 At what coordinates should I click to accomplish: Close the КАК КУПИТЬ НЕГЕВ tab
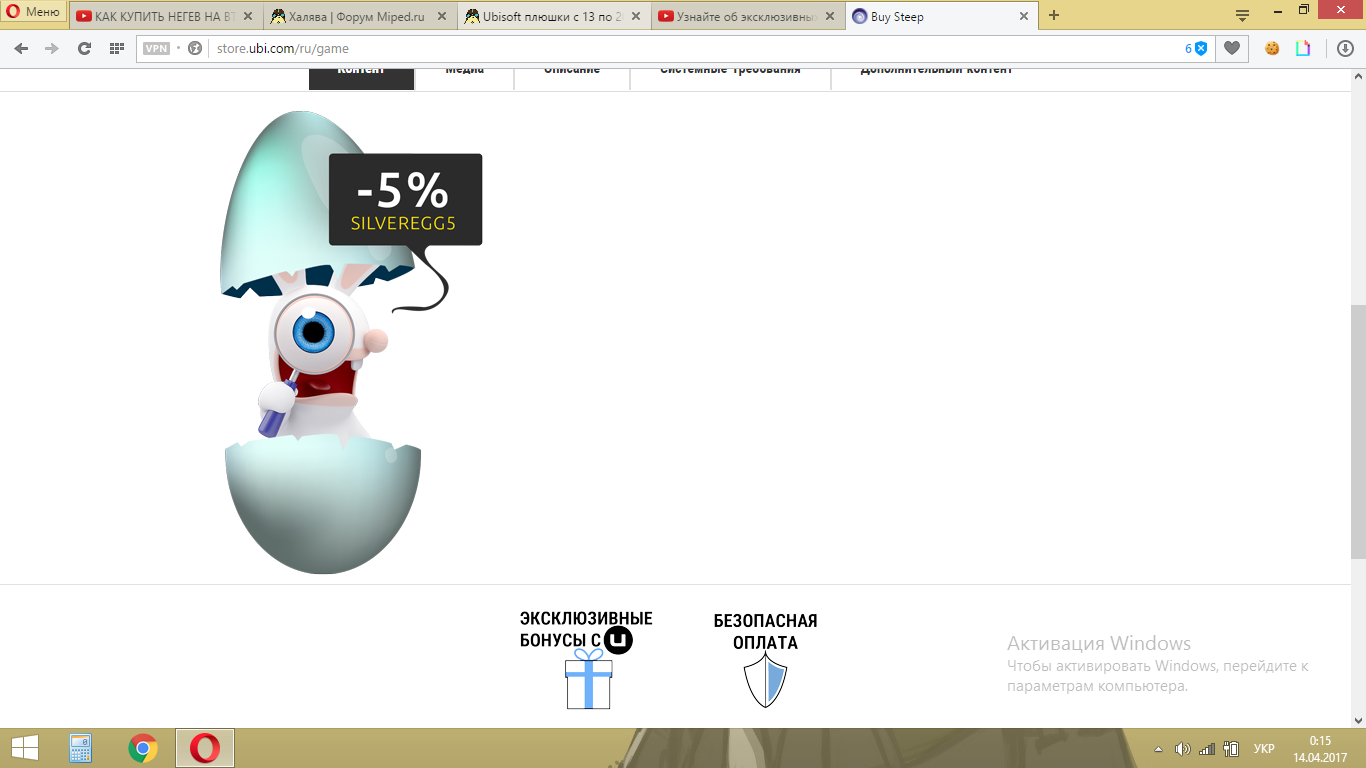(248, 16)
